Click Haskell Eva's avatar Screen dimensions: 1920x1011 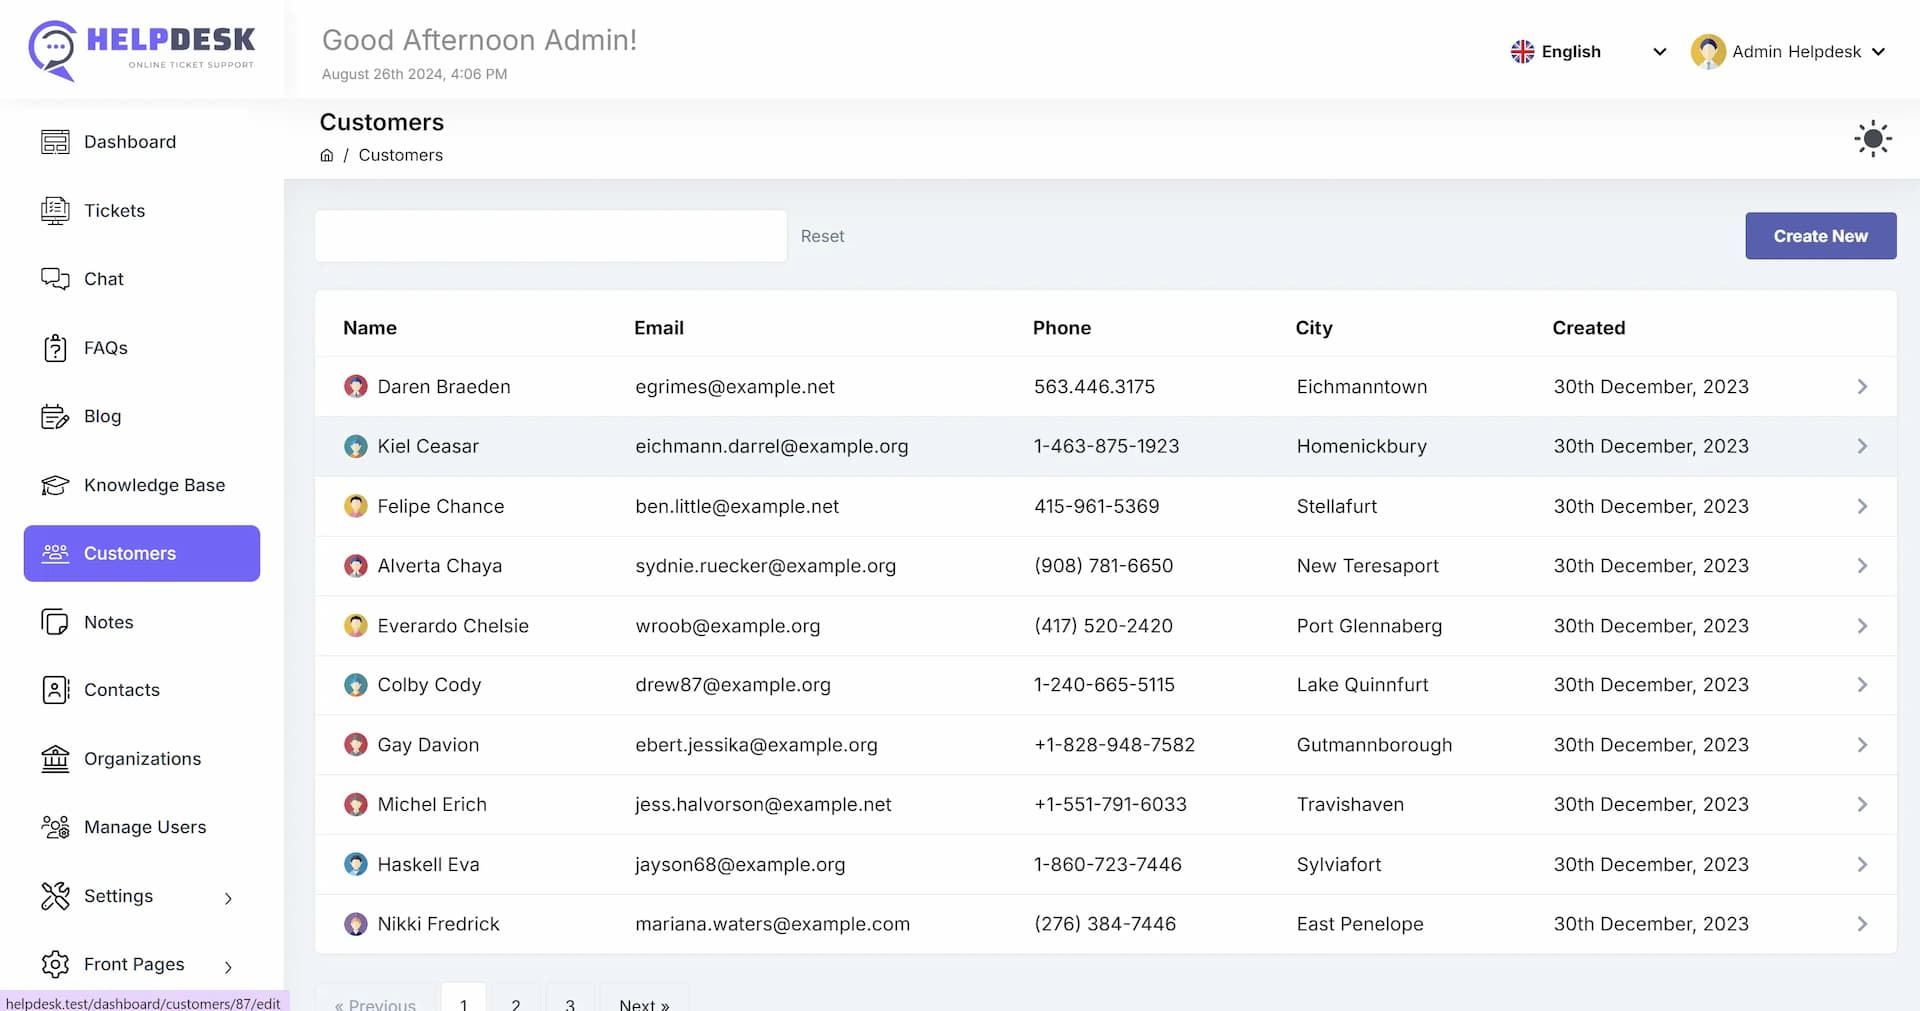coord(355,864)
